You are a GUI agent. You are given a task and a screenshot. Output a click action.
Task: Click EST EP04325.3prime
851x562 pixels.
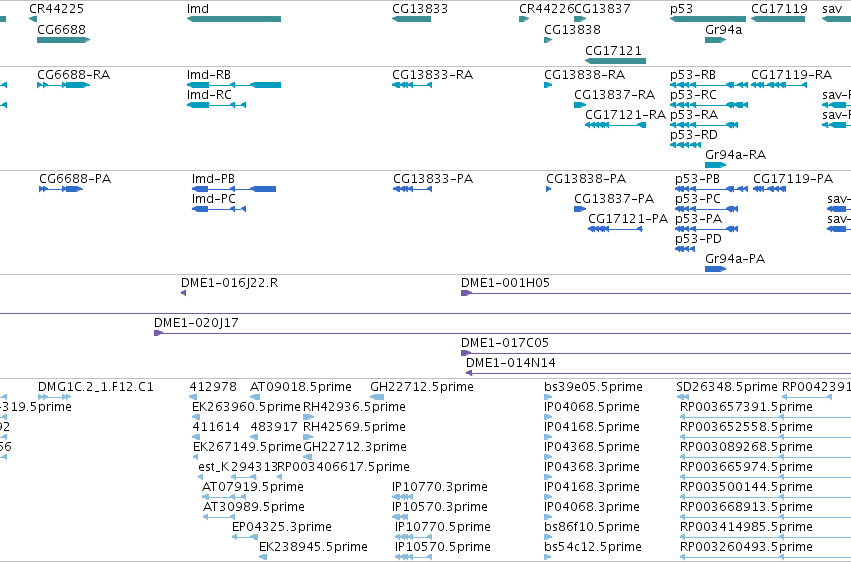245,537
